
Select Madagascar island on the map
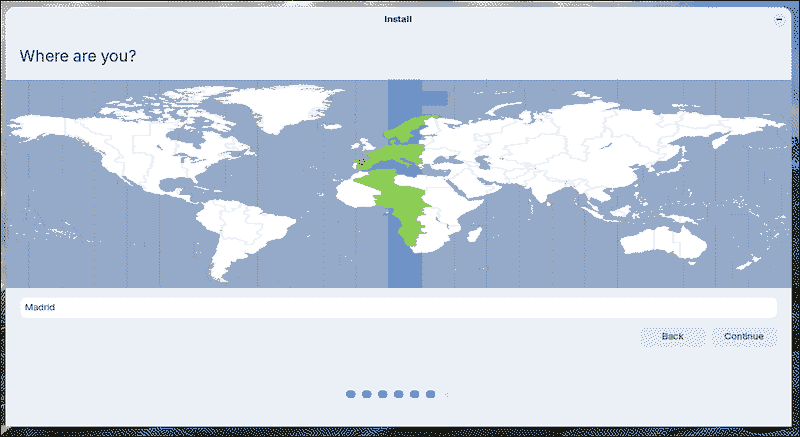[474, 235]
